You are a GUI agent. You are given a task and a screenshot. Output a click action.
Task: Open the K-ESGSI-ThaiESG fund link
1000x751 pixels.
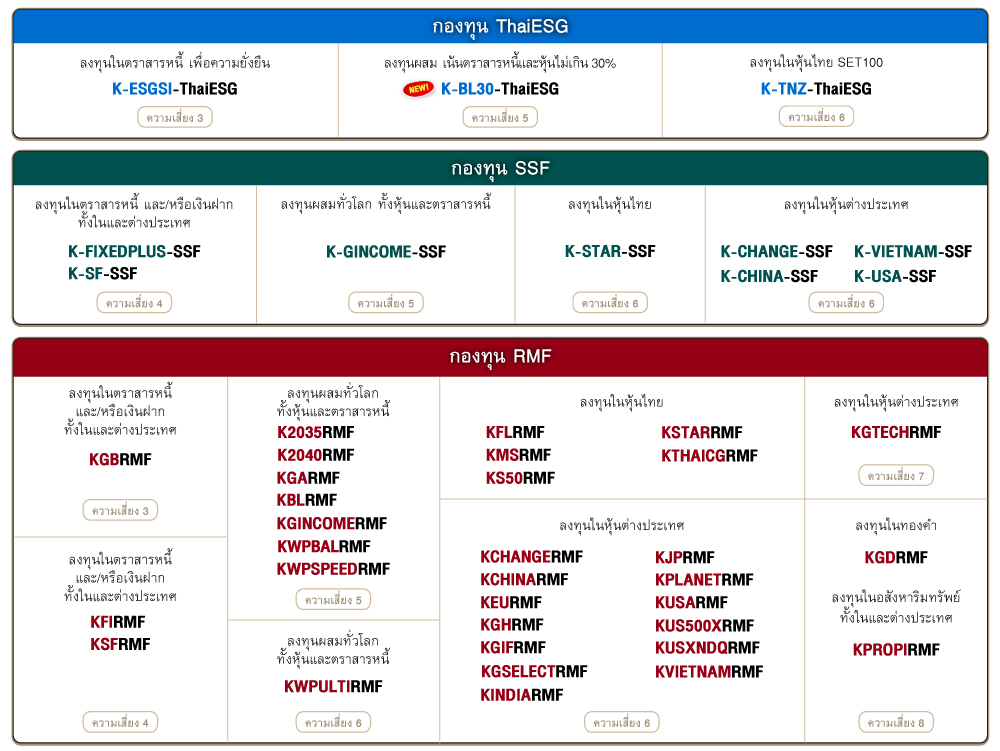click(x=175, y=89)
